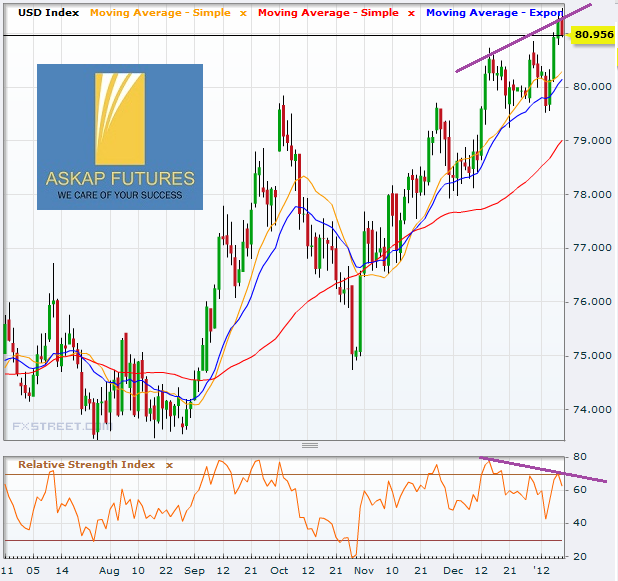Click the ASKAP Futures logo

click(x=120, y=137)
